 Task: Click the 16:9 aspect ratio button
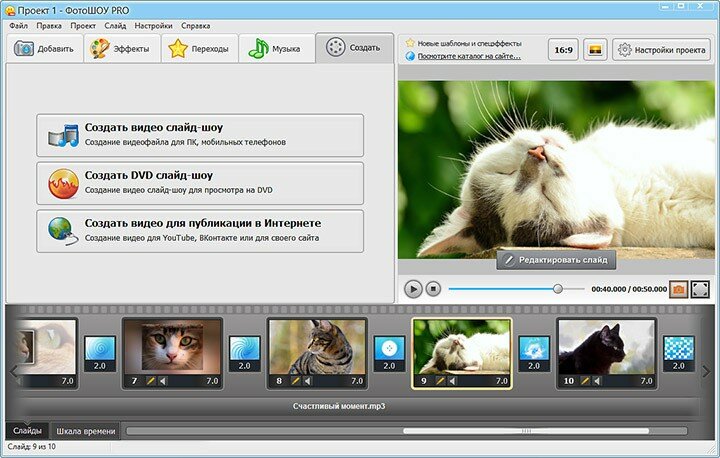pos(565,49)
